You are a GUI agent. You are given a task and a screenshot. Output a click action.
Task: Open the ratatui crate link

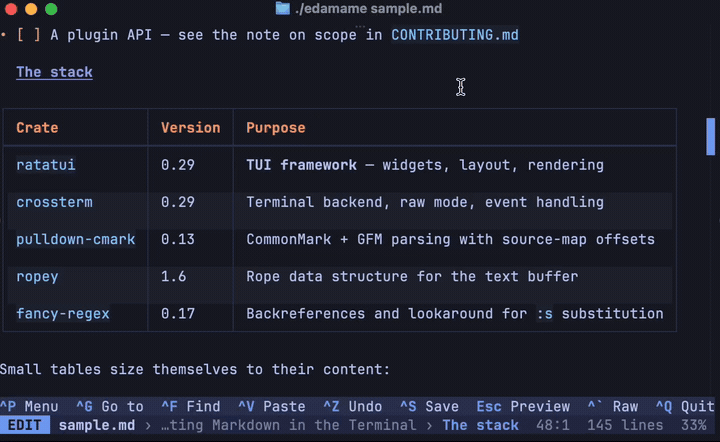(x=45, y=165)
